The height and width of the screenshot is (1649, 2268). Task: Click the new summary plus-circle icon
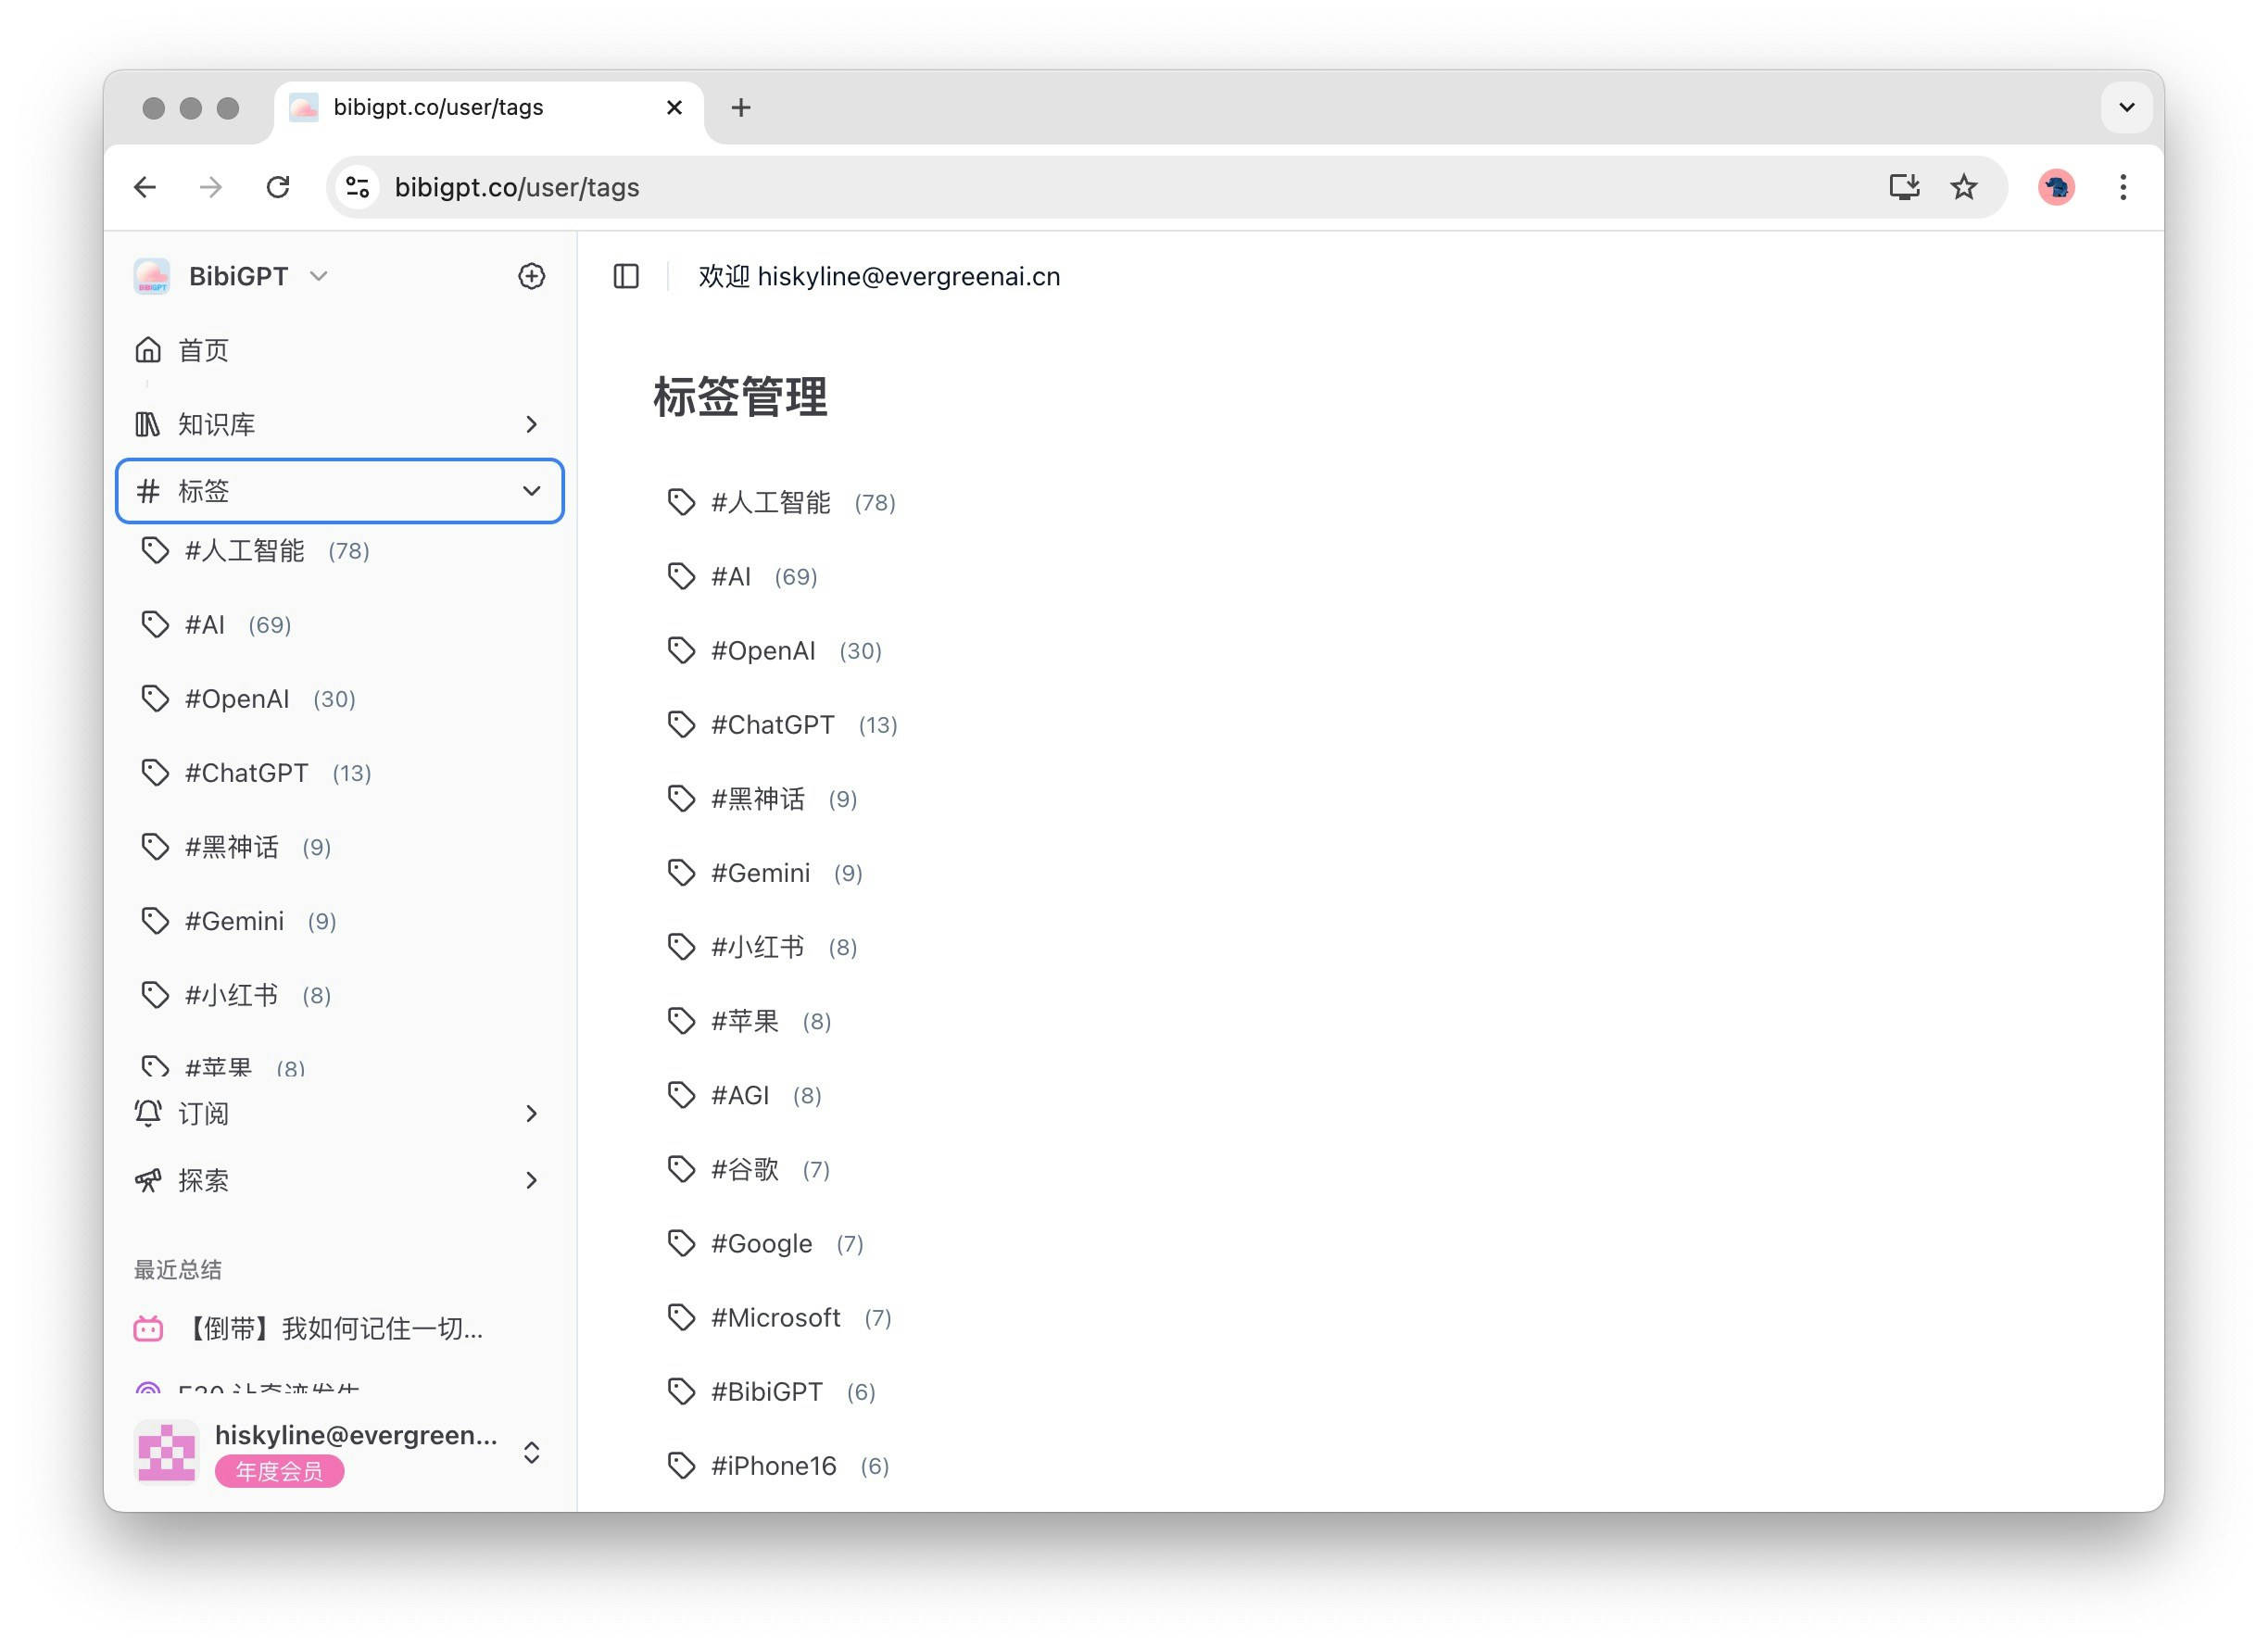pos(531,276)
